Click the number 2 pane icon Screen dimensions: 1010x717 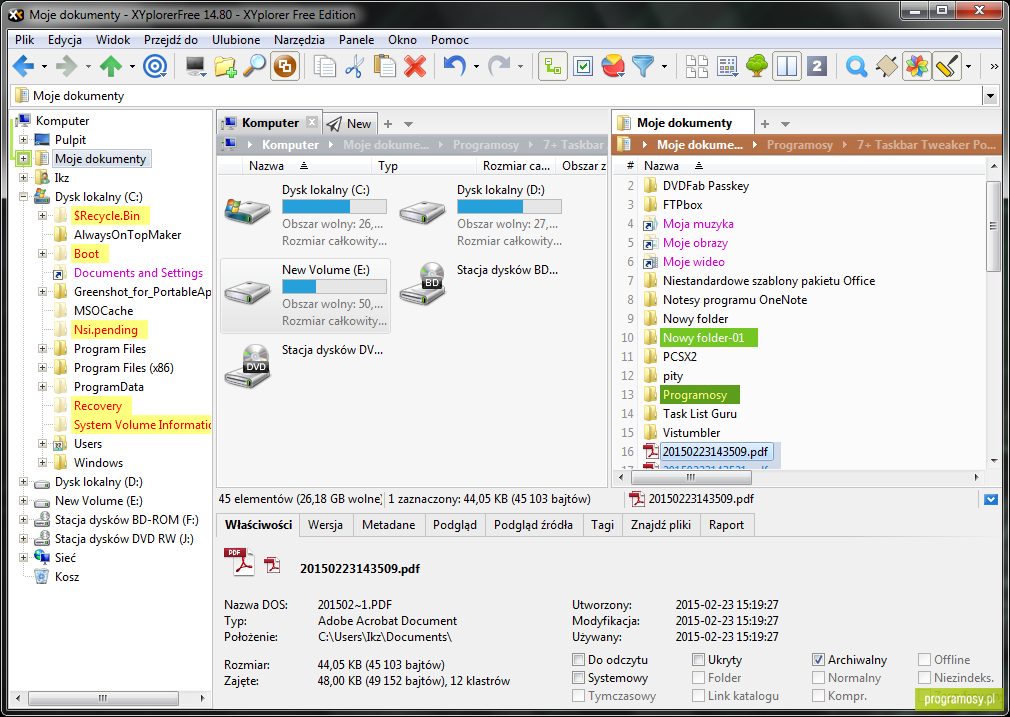(817, 66)
